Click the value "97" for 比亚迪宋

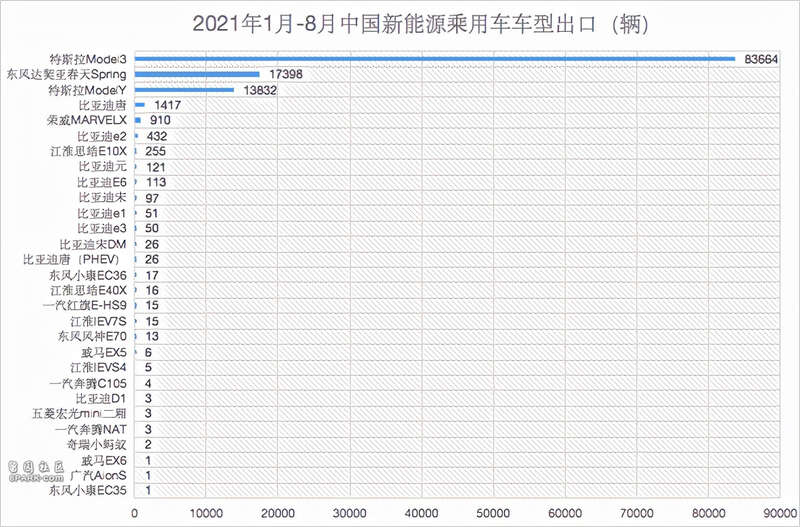coord(152,198)
